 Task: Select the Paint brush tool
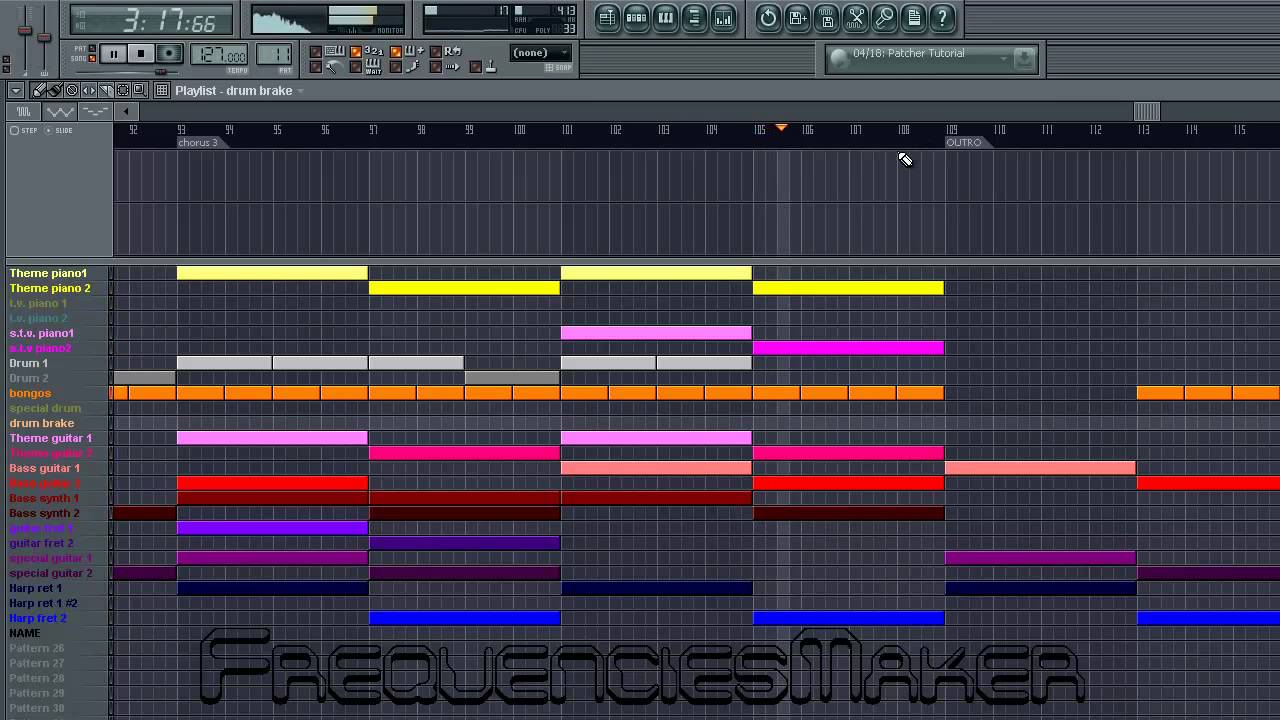click(x=55, y=90)
